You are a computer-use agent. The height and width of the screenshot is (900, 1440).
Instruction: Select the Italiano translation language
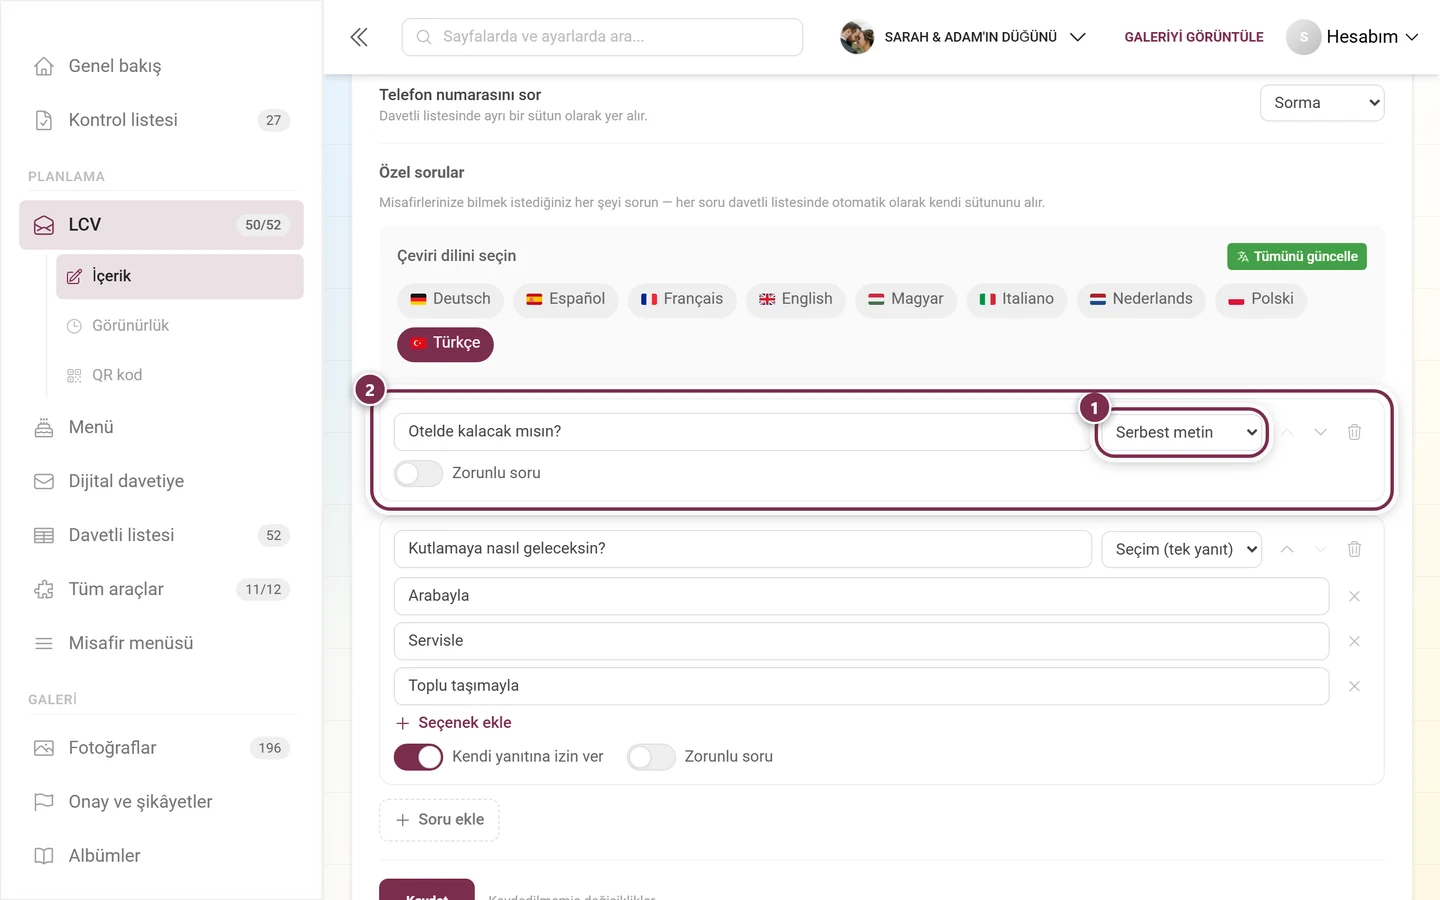pyautogui.click(x=1017, y=299)
